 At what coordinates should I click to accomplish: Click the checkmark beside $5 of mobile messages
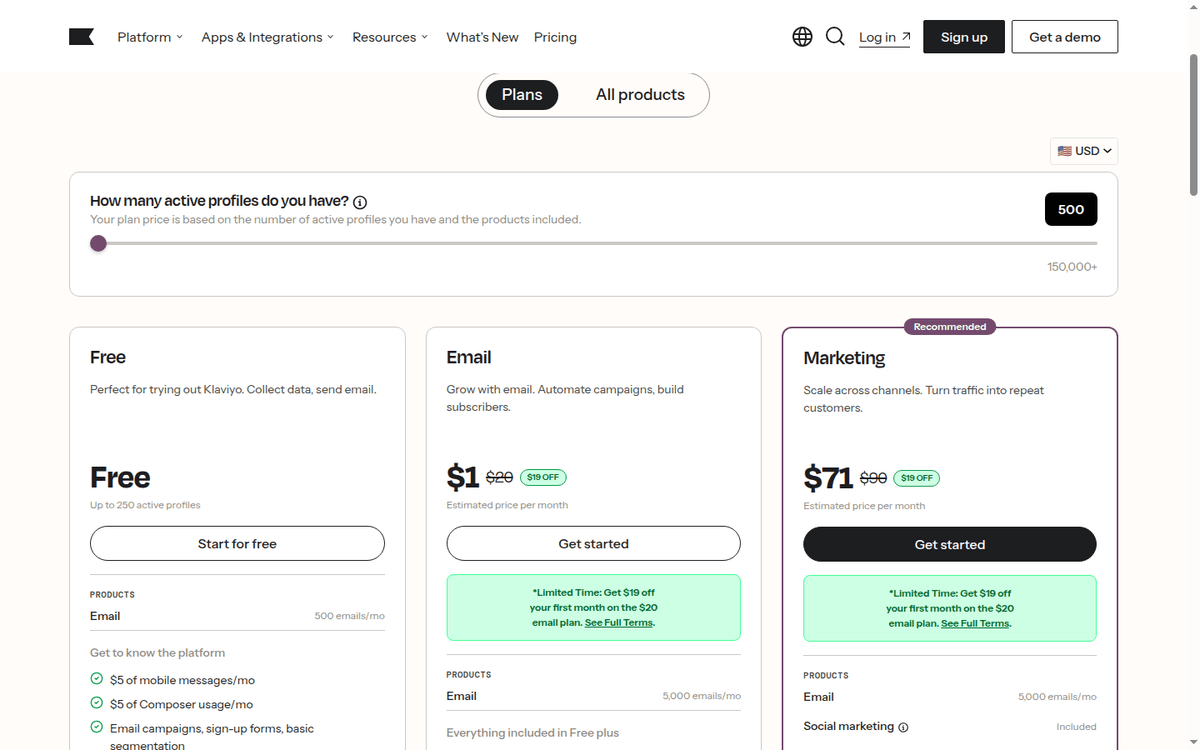pos(97,679)
